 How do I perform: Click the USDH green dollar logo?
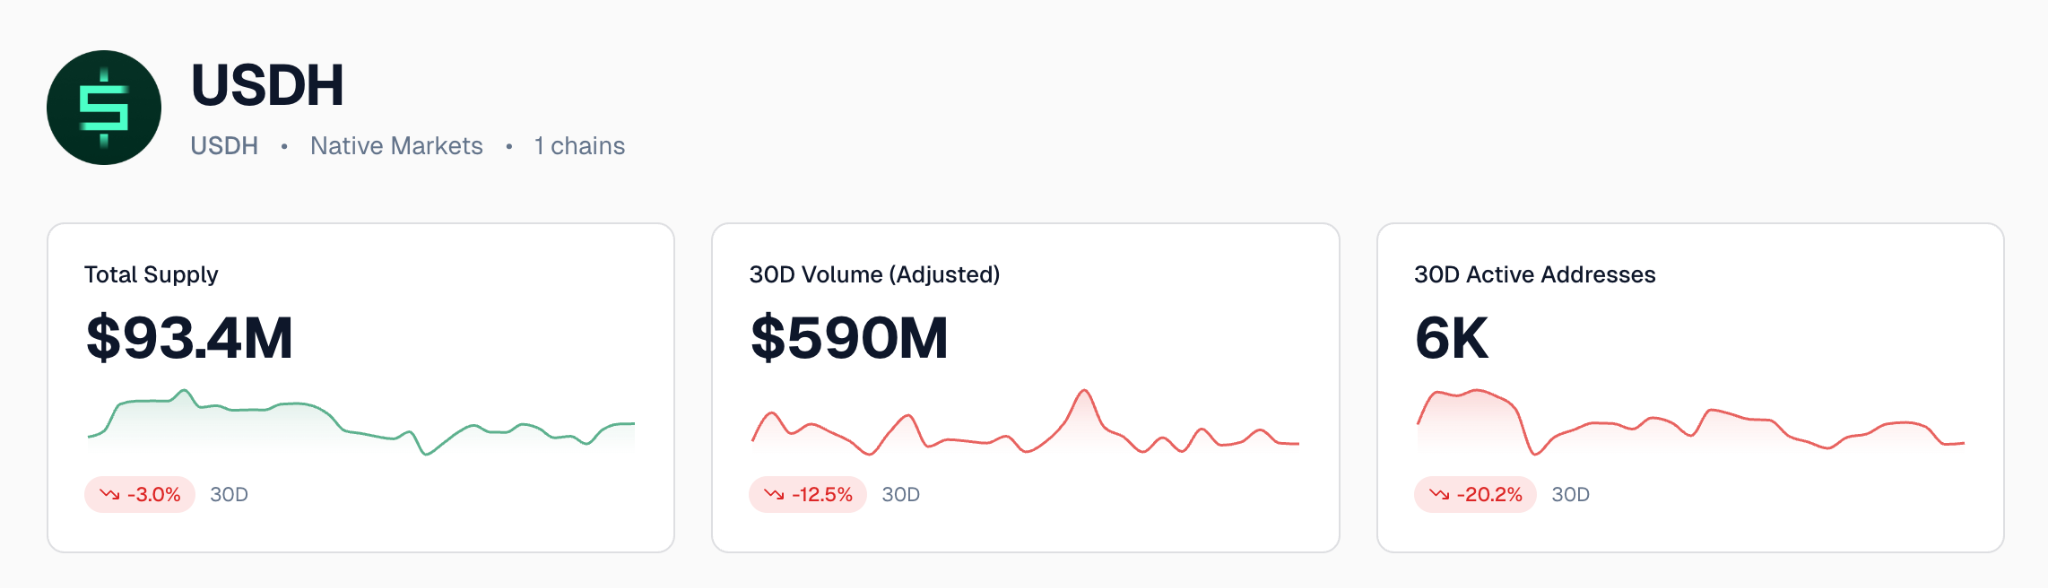pyautogui.click(x=104, y=108)
